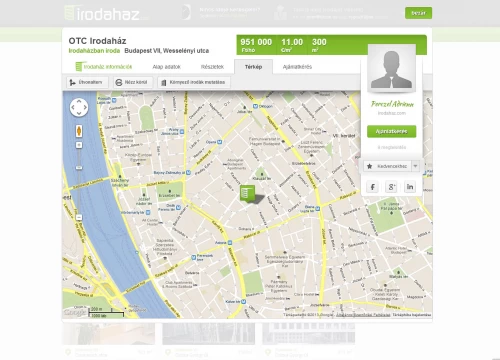
Task: Open the Részletek tab
Action: click(x=212, y=67)
